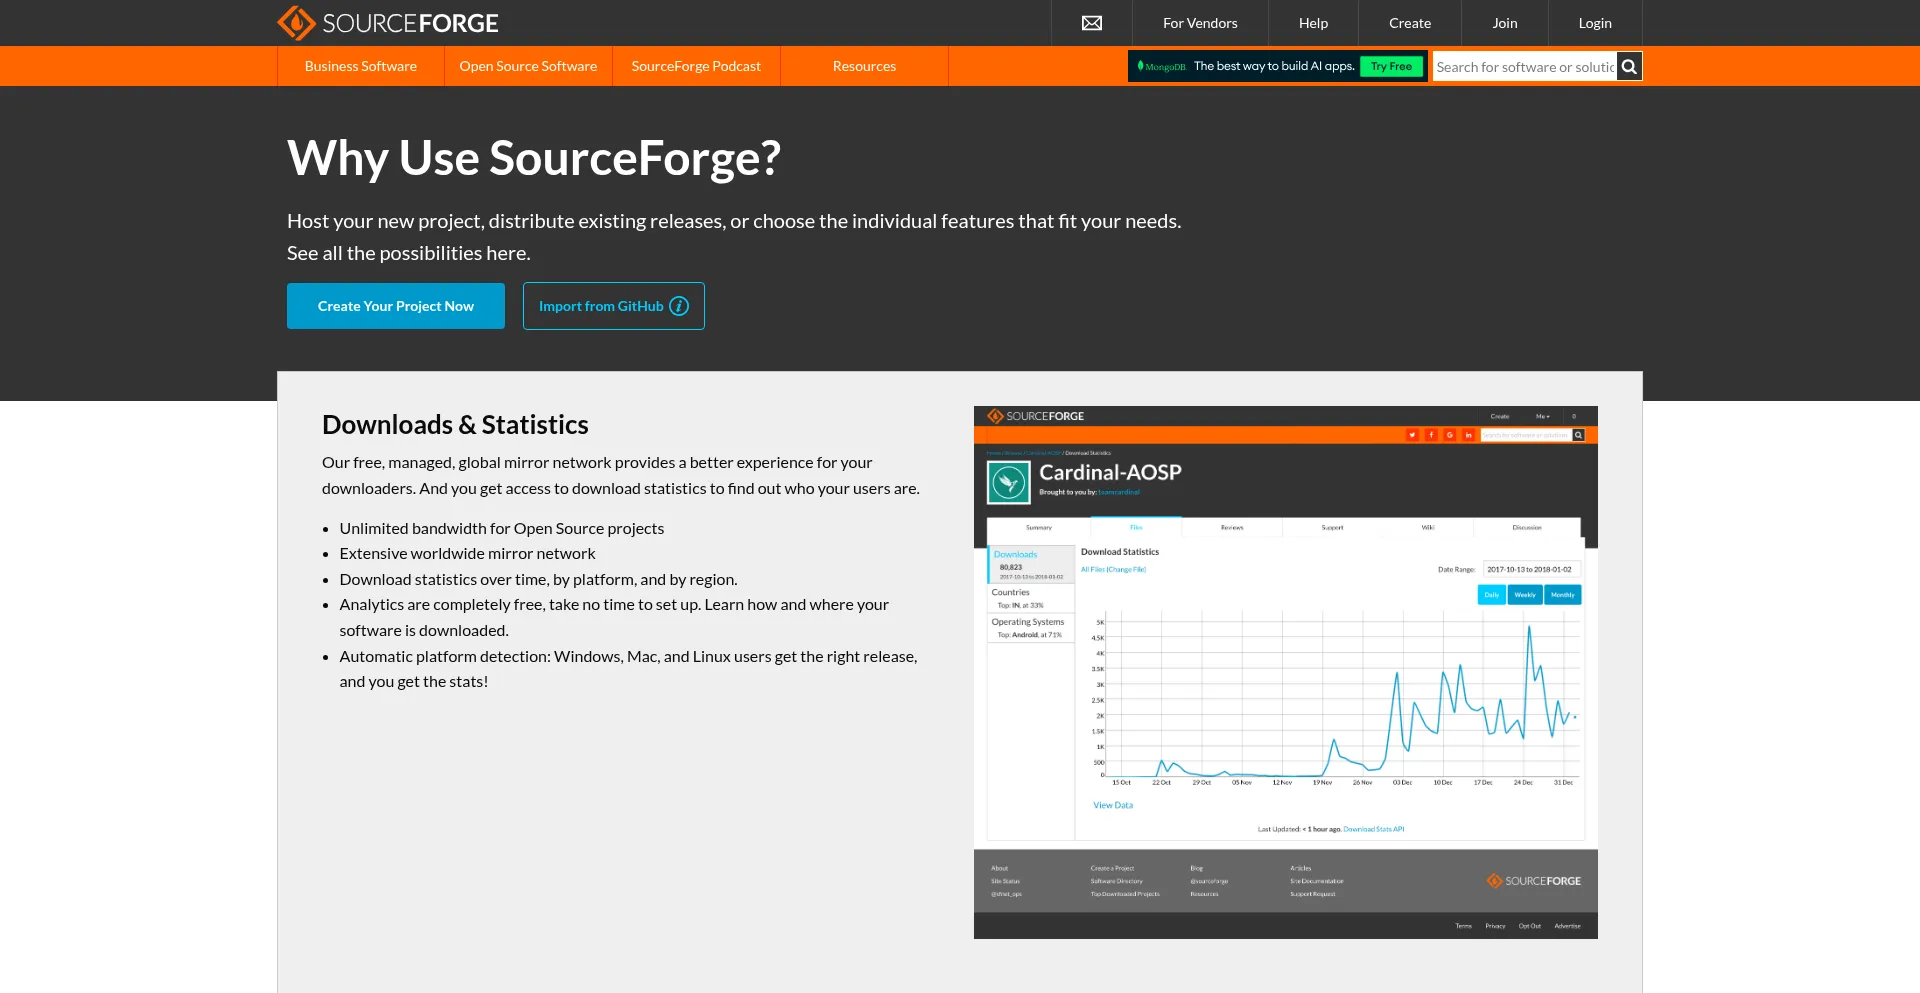Click the info icon on Import from GitHub
1920x993 pixels.
[x=679, y=306]
